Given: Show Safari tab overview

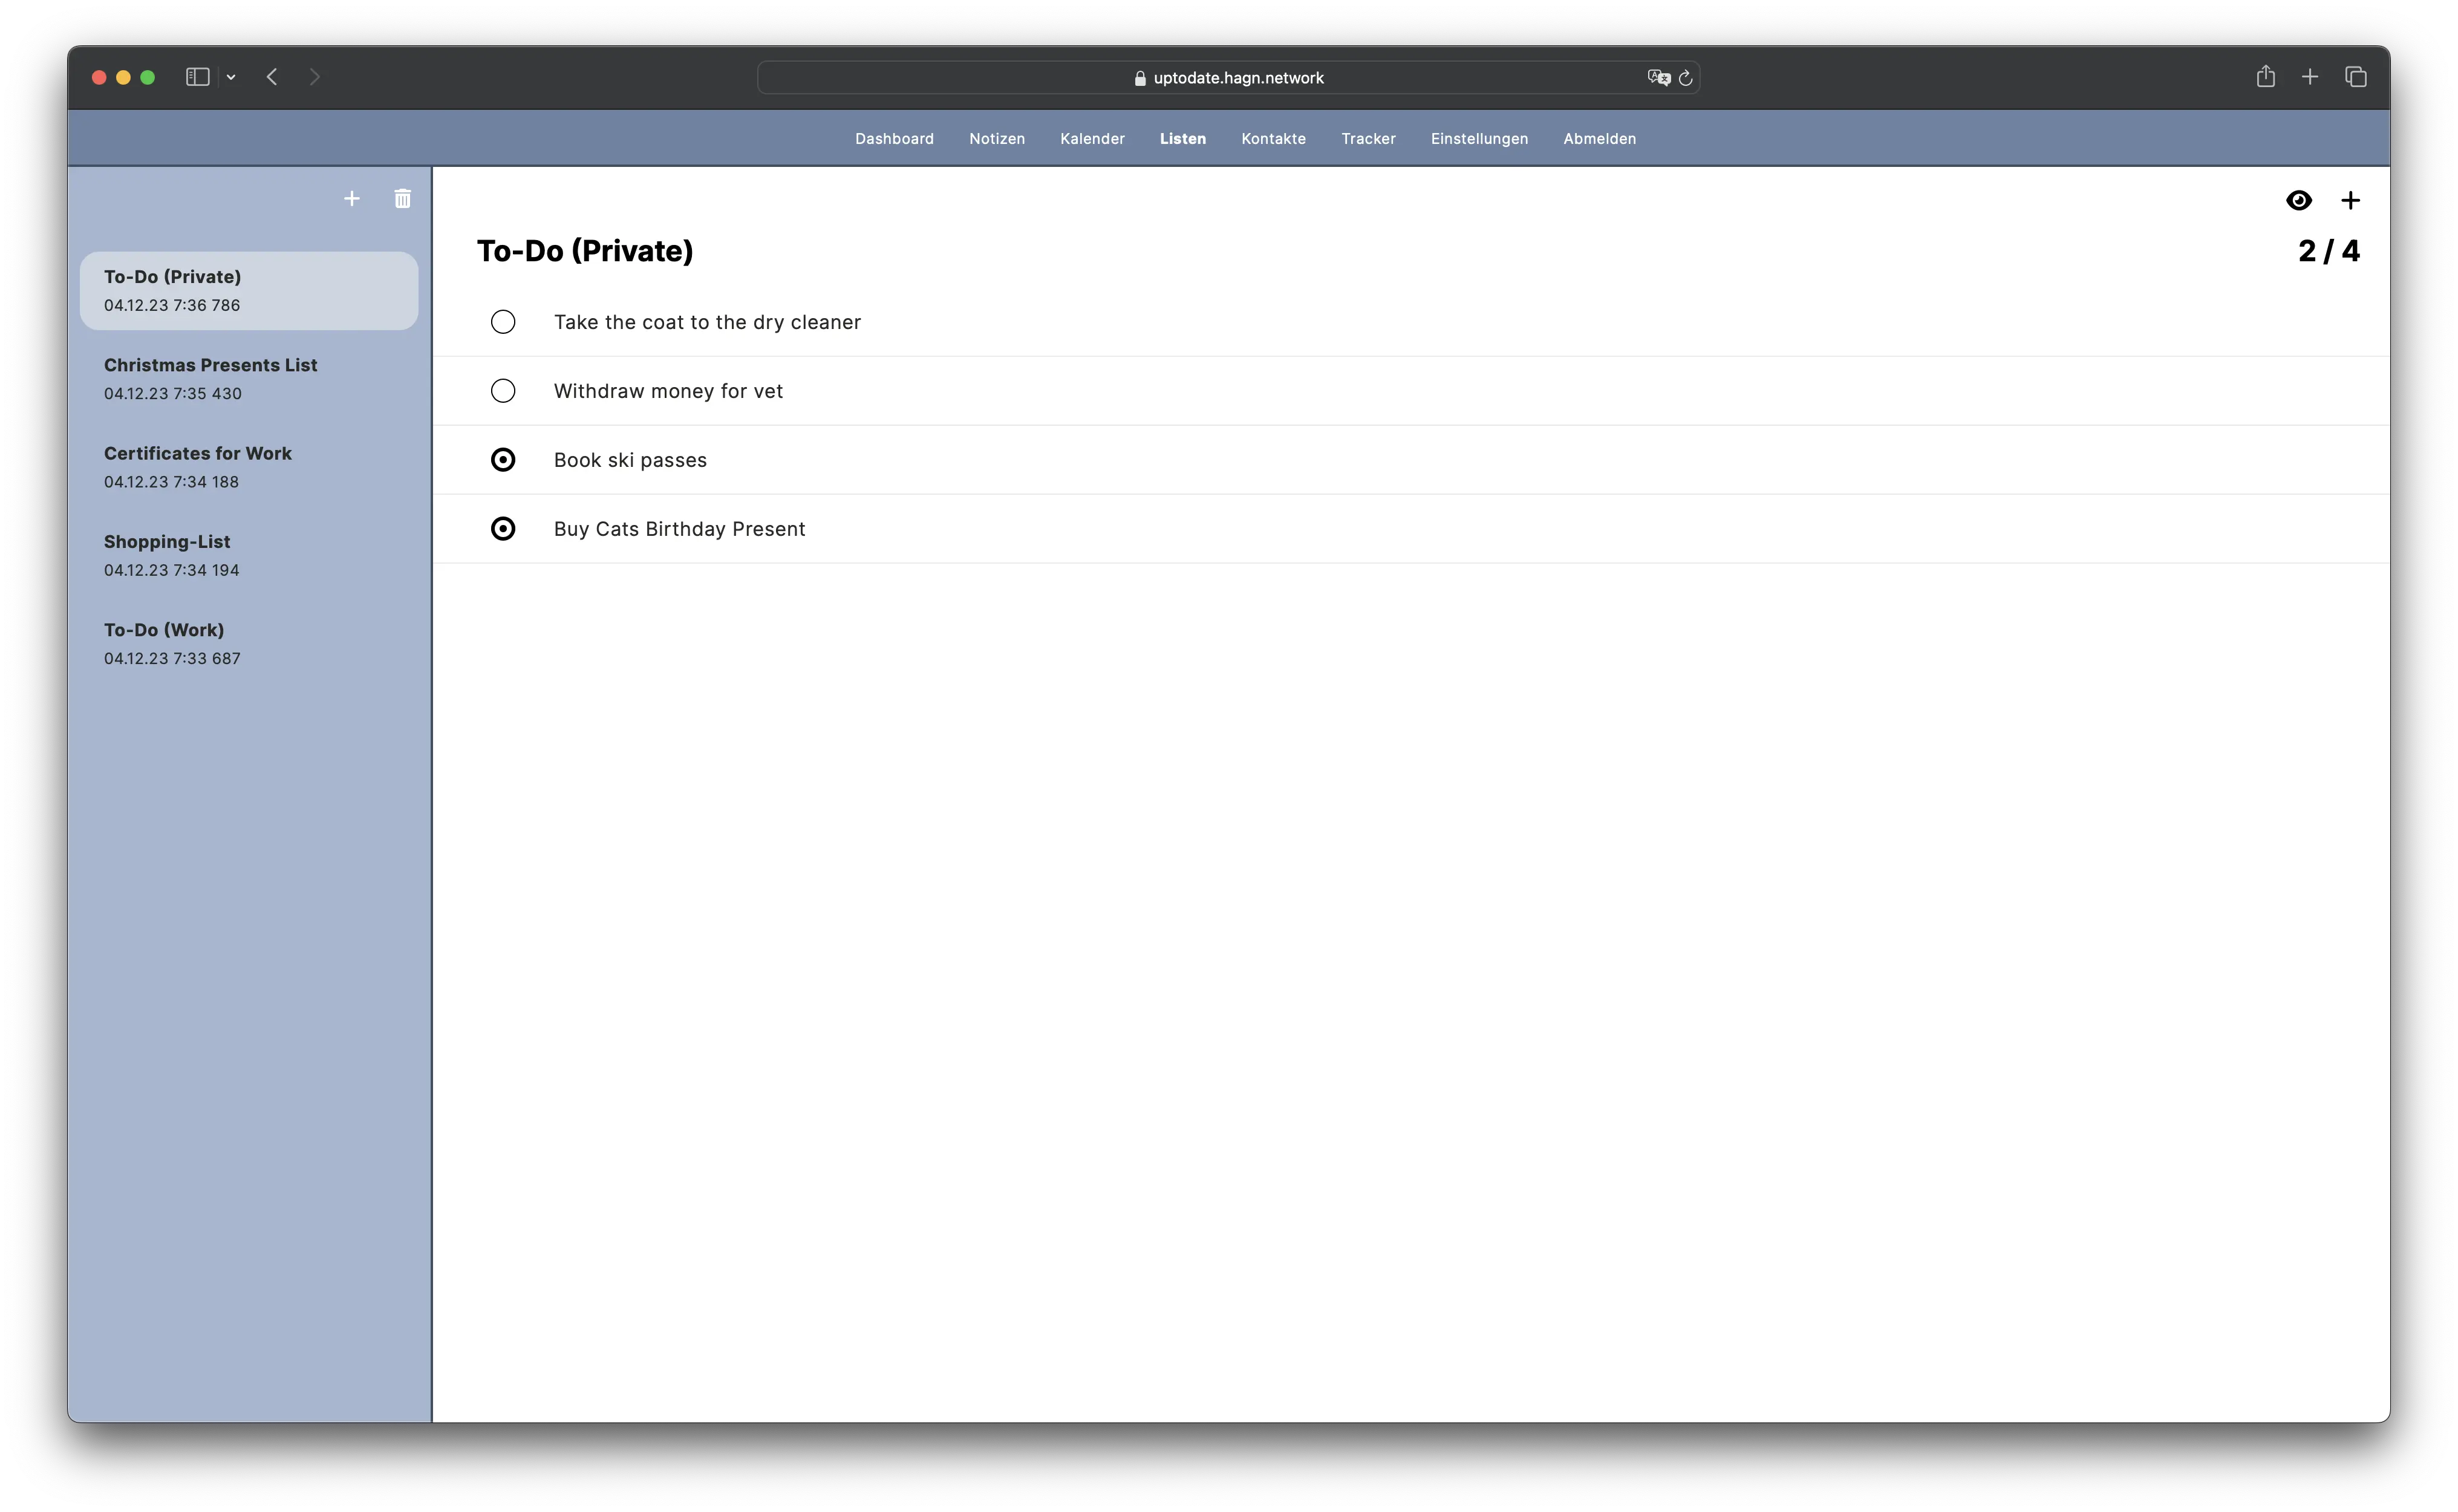Looking at the screenshot, I should tap(2355, 77).
